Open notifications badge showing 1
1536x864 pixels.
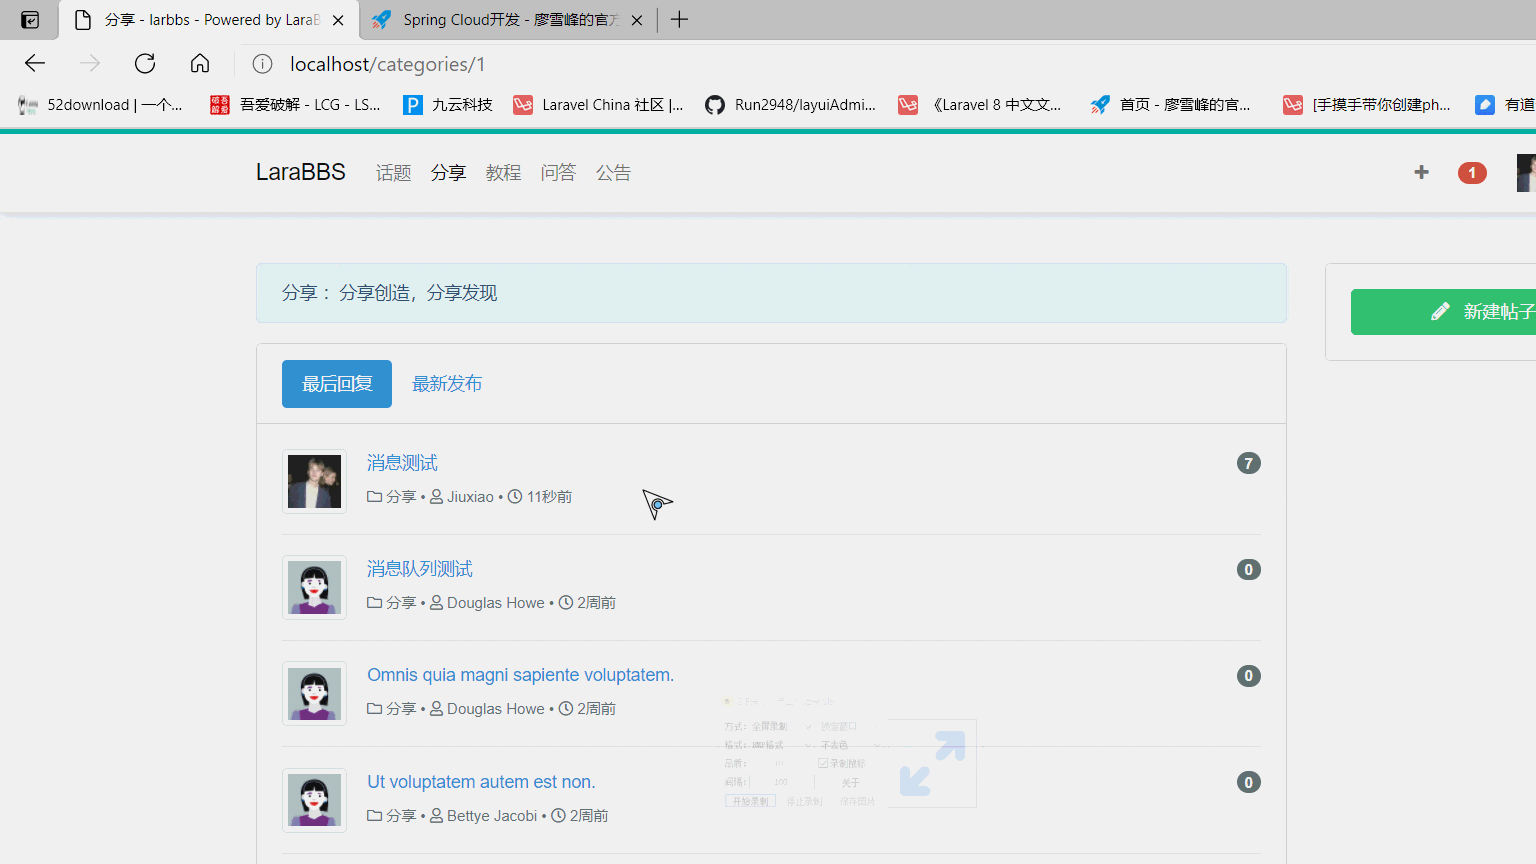point(1471,173)
